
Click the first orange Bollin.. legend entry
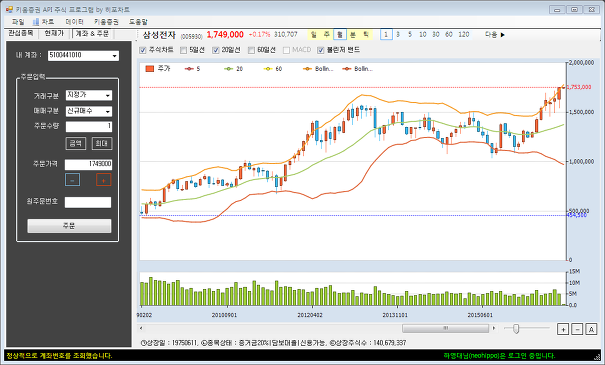(318, 69)
